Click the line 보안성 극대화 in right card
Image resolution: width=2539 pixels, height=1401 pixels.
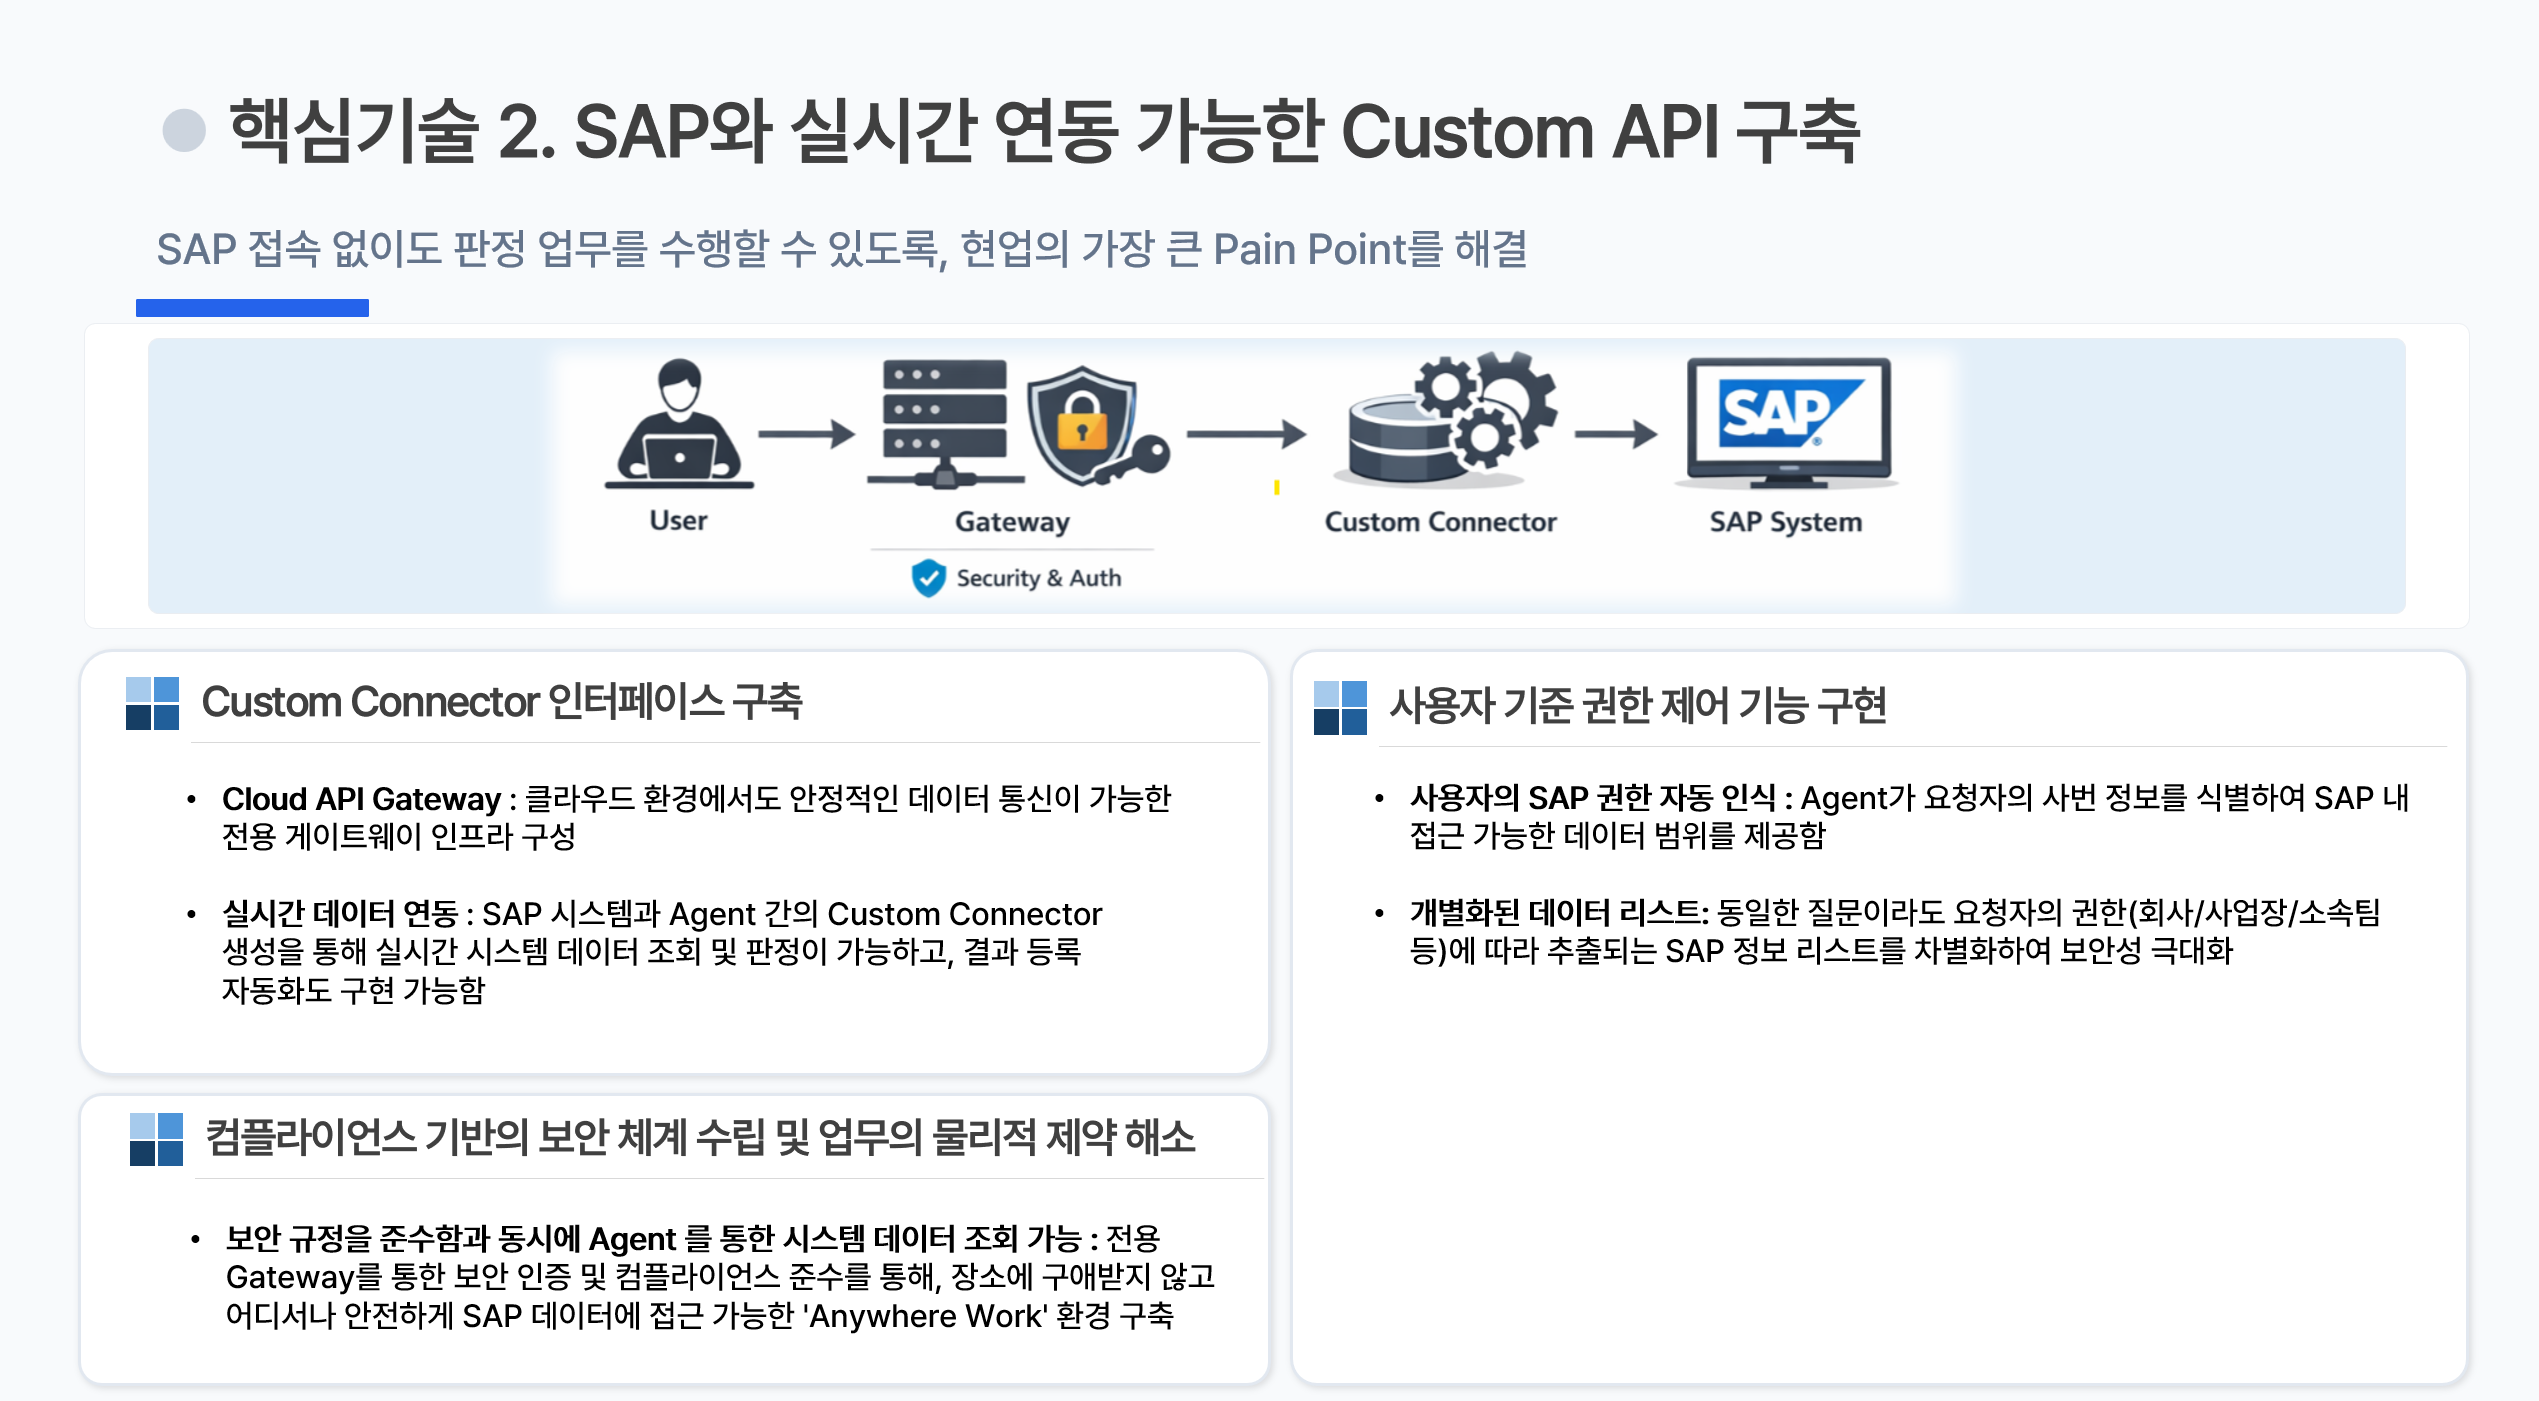[2147, 950]
